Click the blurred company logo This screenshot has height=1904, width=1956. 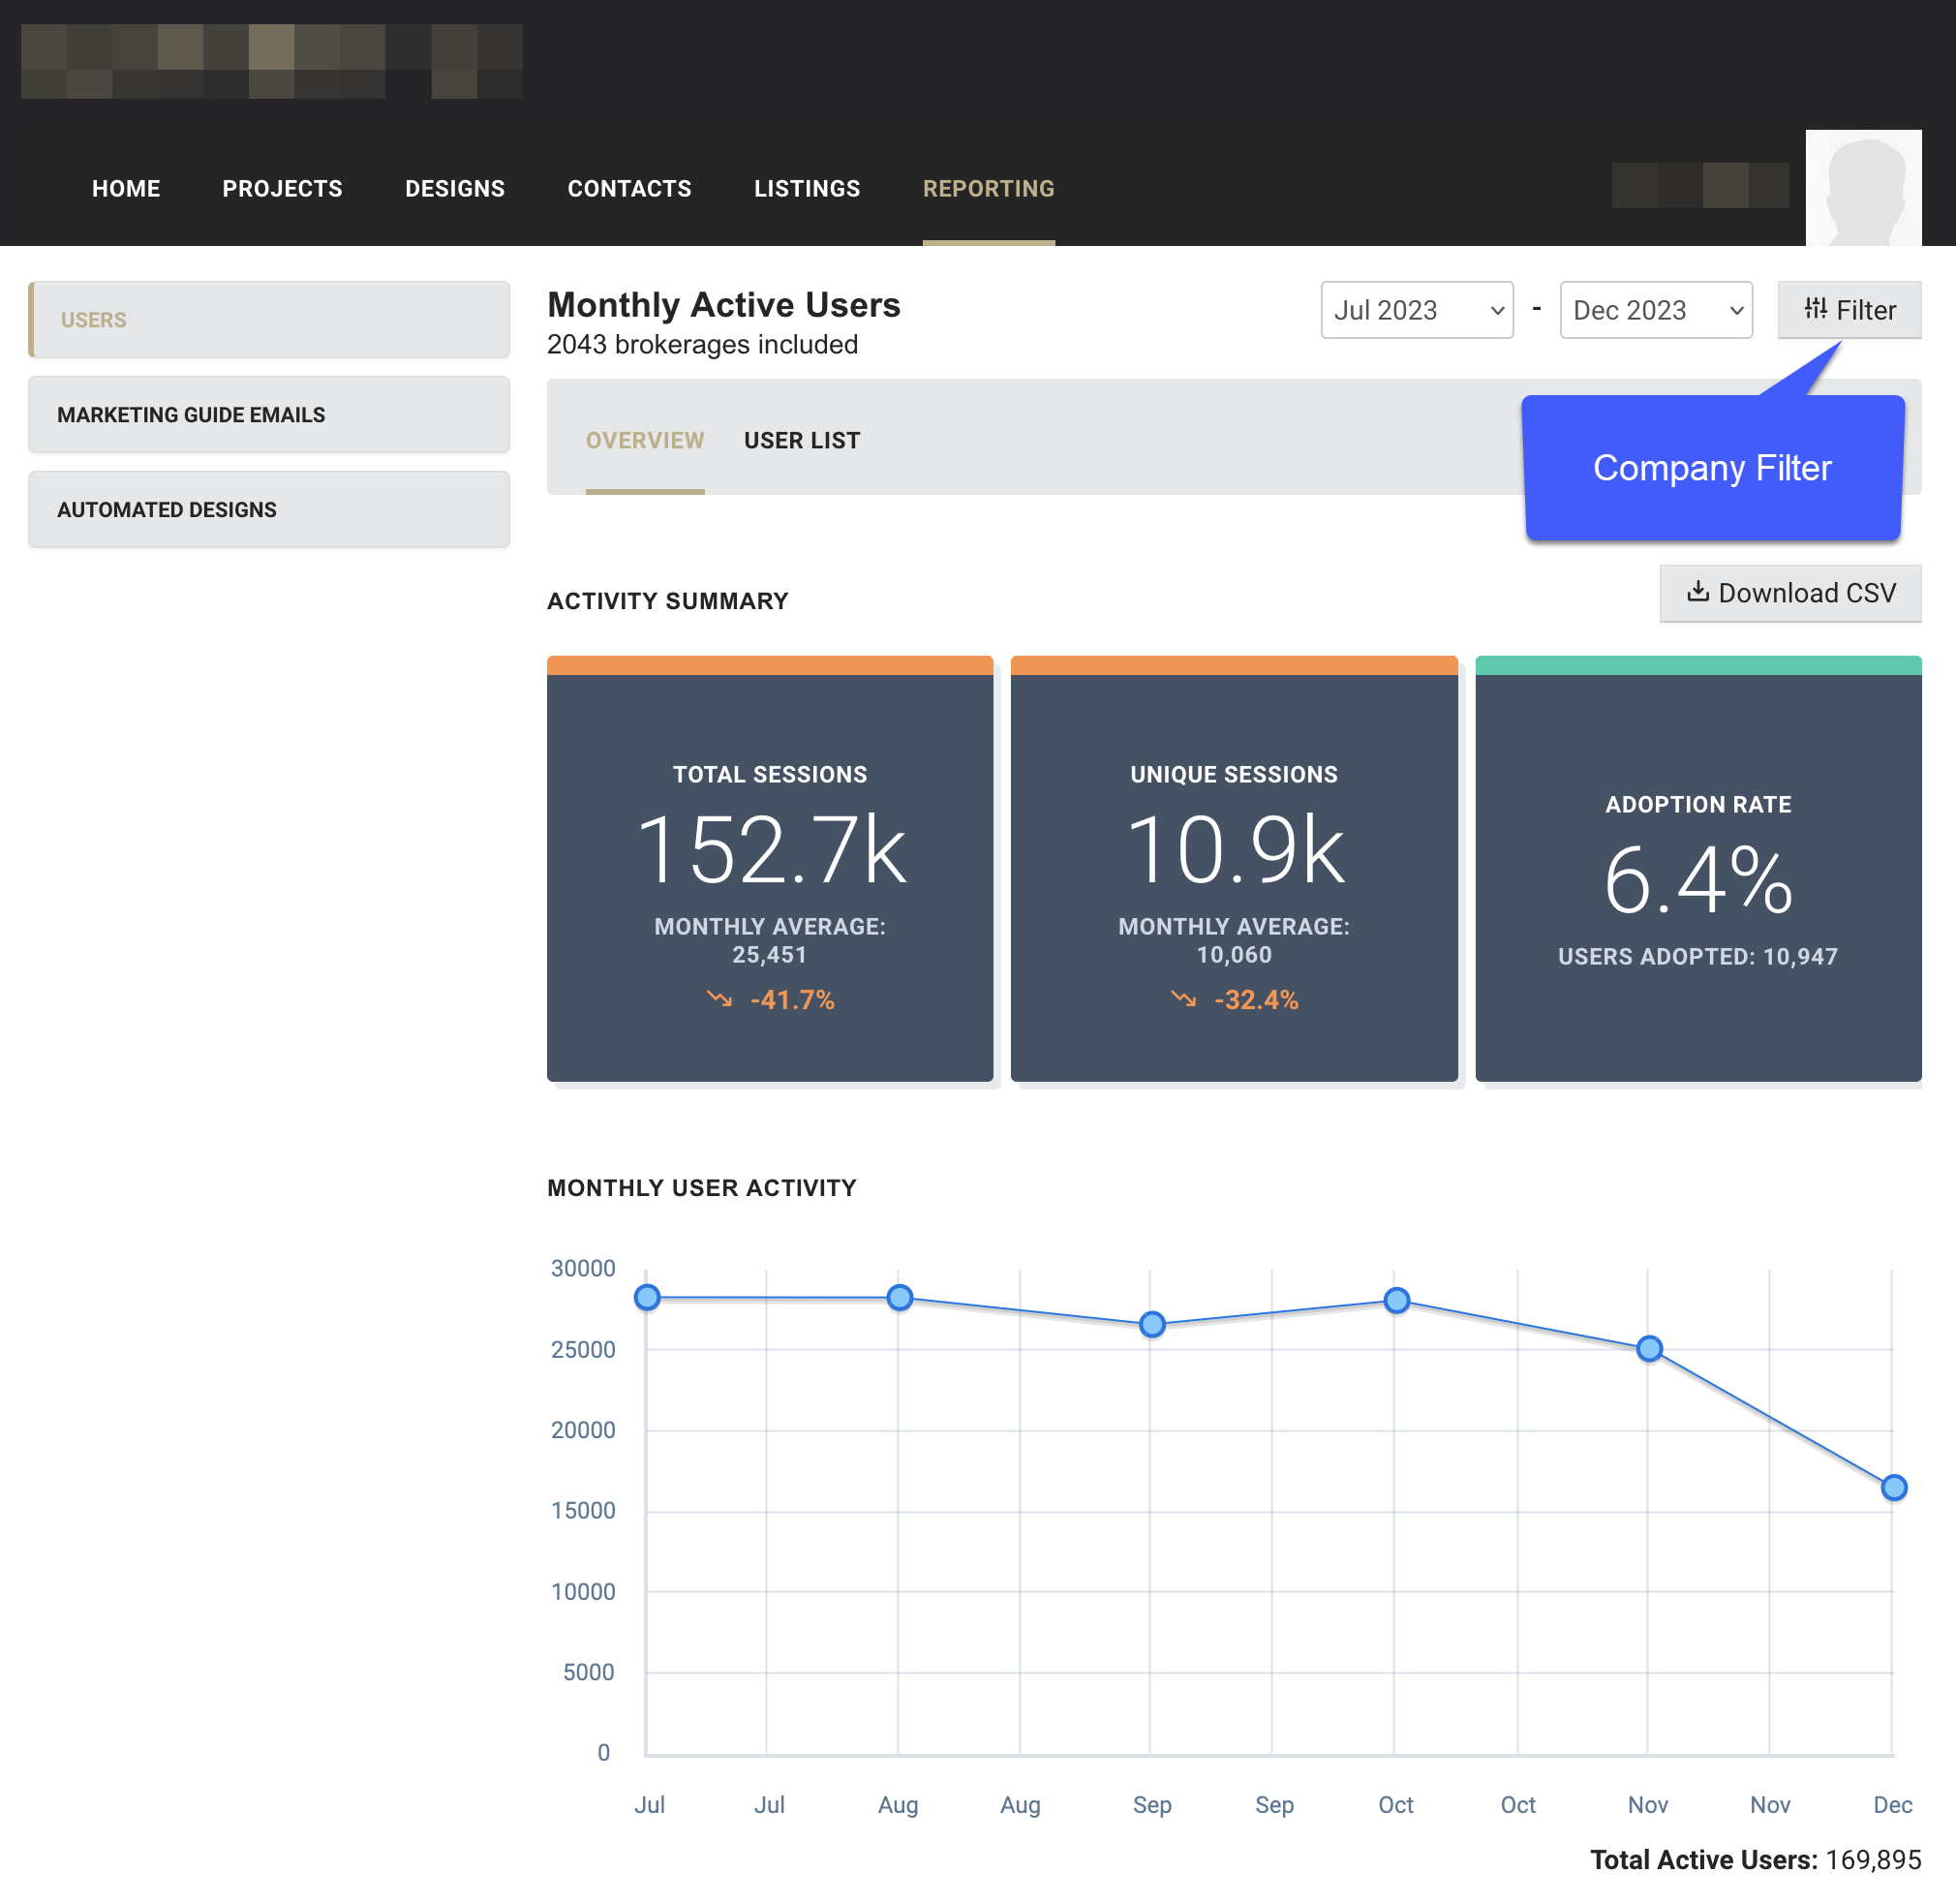(272, 62)
